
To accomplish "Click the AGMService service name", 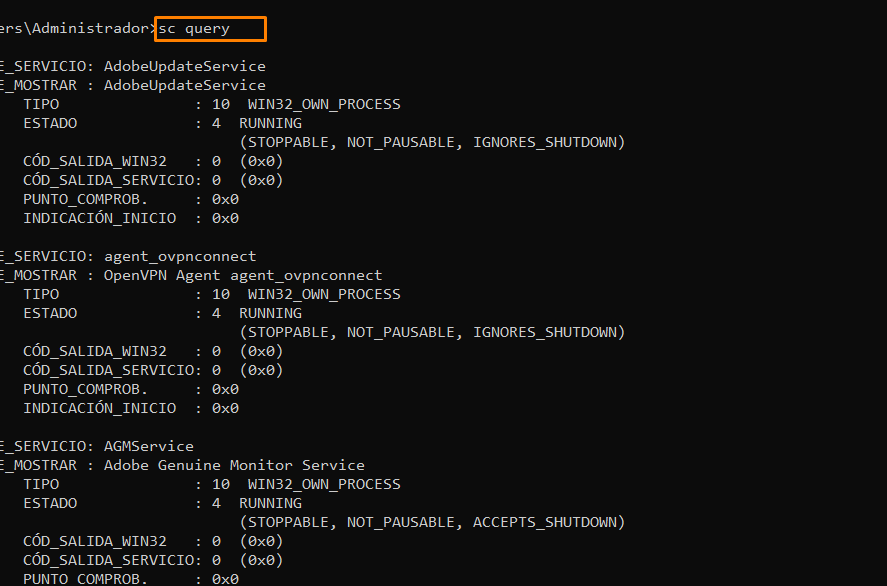I will (x=149, y=446).
